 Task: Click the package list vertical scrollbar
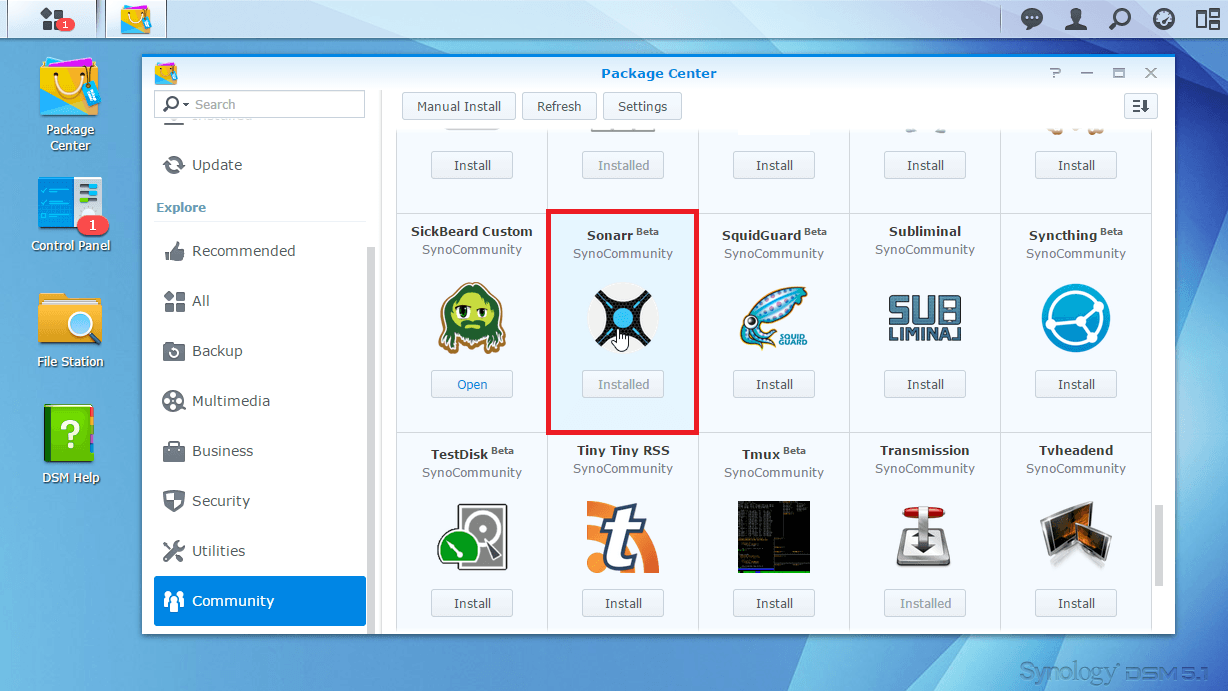pos(1159,545)
